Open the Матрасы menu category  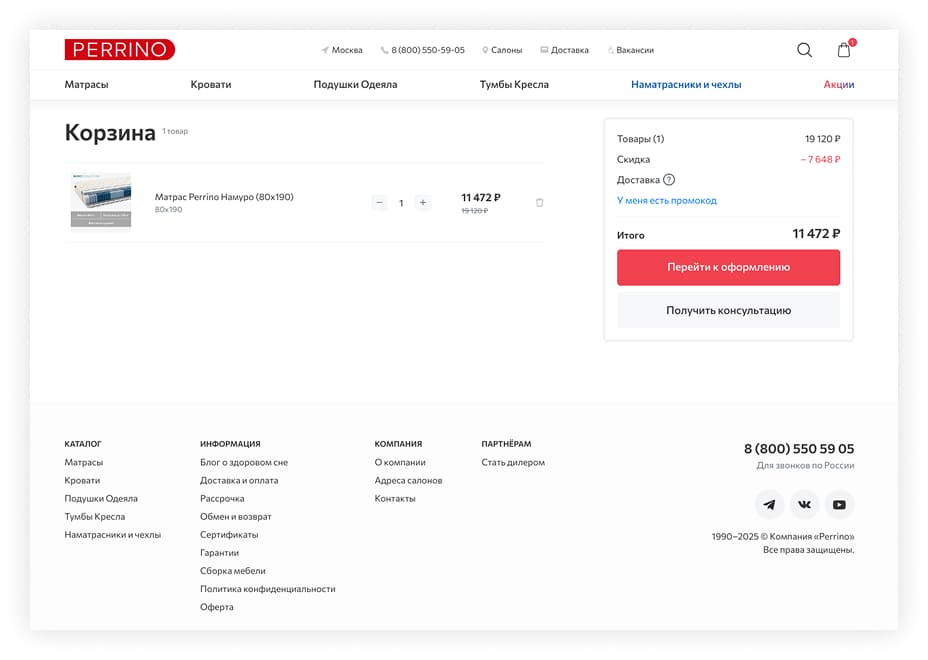point(86,85)
